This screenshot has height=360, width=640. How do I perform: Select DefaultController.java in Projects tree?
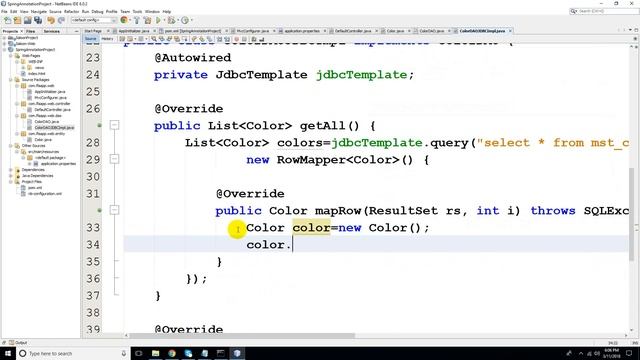[52, 110]
